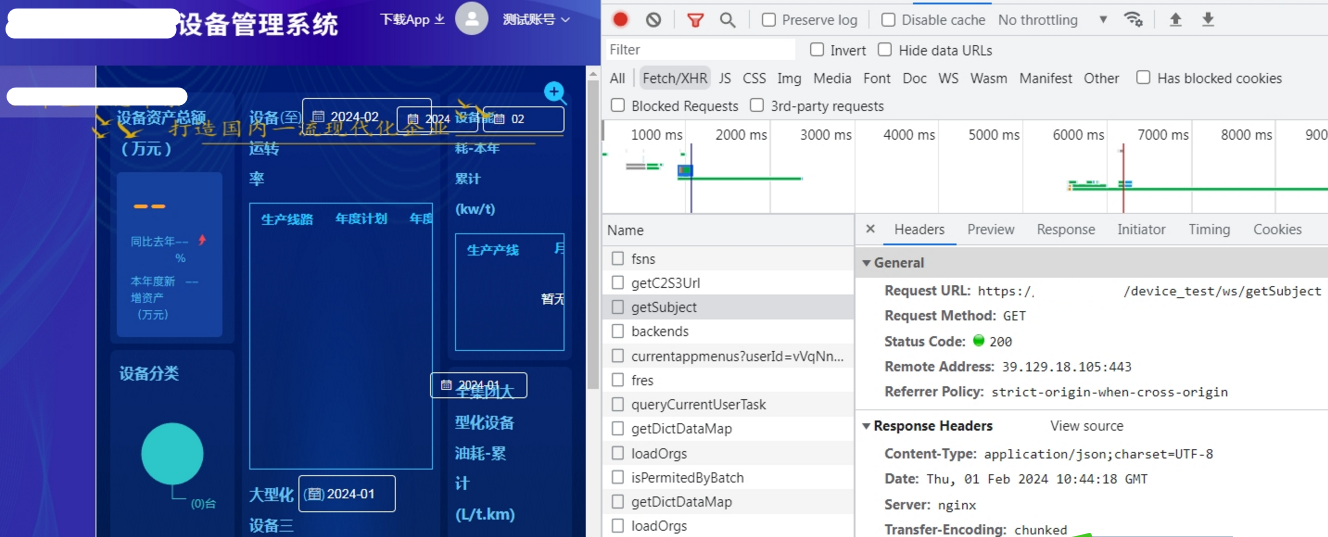Click into the network Filter text field

coord(700,50)
